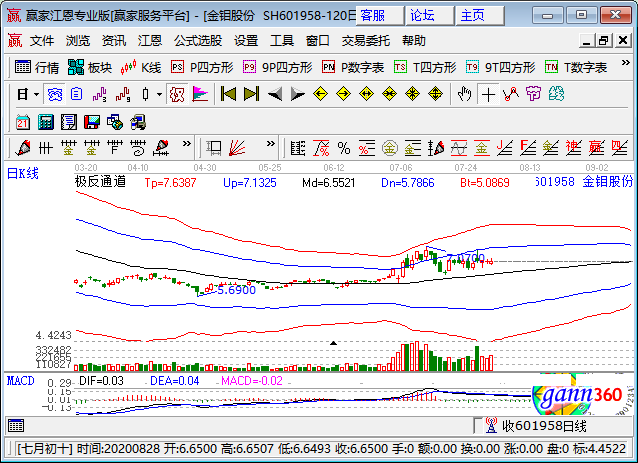
Task: Select the red 9-wave chart icon
Action: point(122,95)
